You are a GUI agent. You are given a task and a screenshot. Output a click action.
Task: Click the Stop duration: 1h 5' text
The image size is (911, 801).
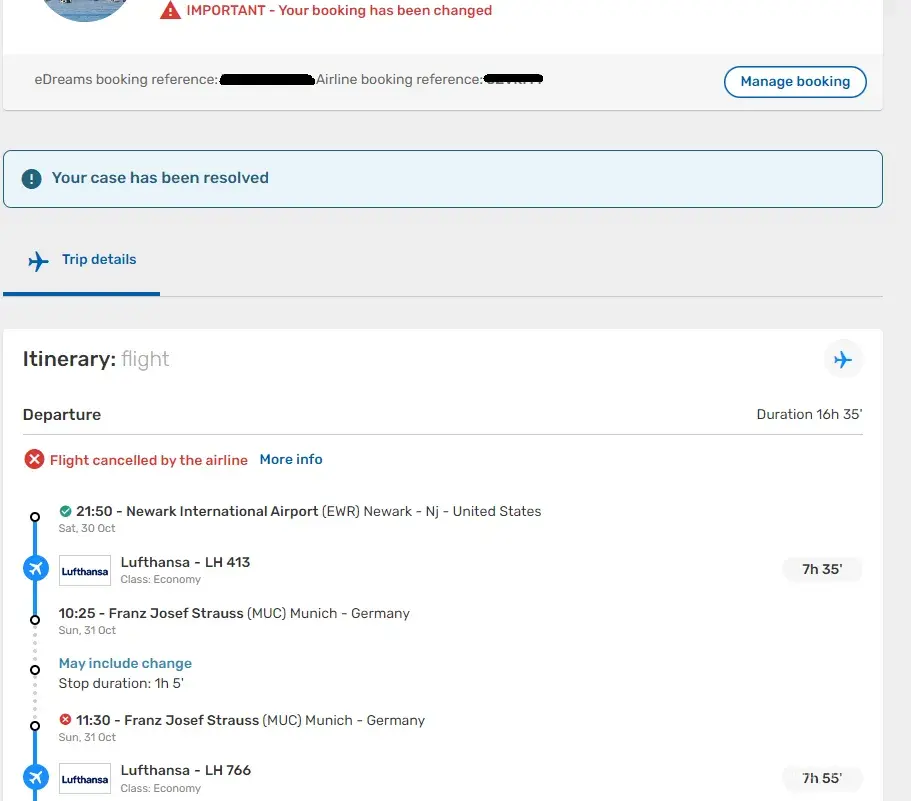coord(121,683)
